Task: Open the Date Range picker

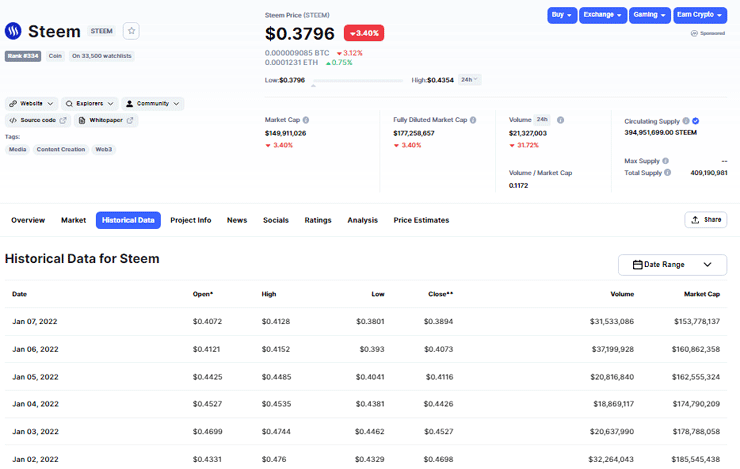Action: [x=672, y=265]
